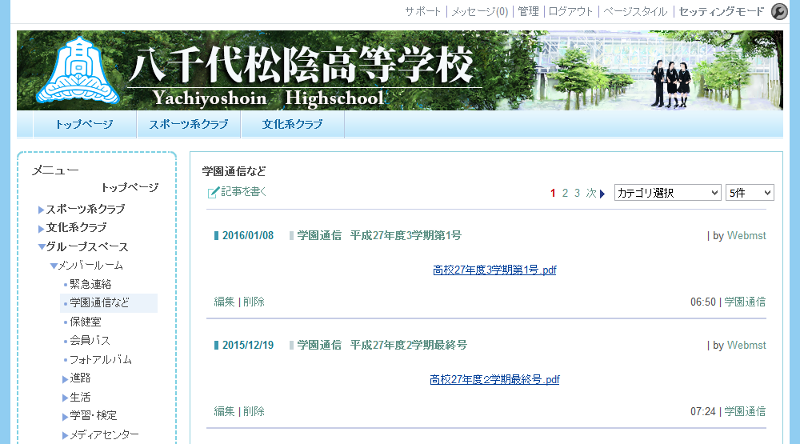This screenshot has width=800, height=444.
Task: Click the next page arrow icon
Action: (x=603, y=193)
